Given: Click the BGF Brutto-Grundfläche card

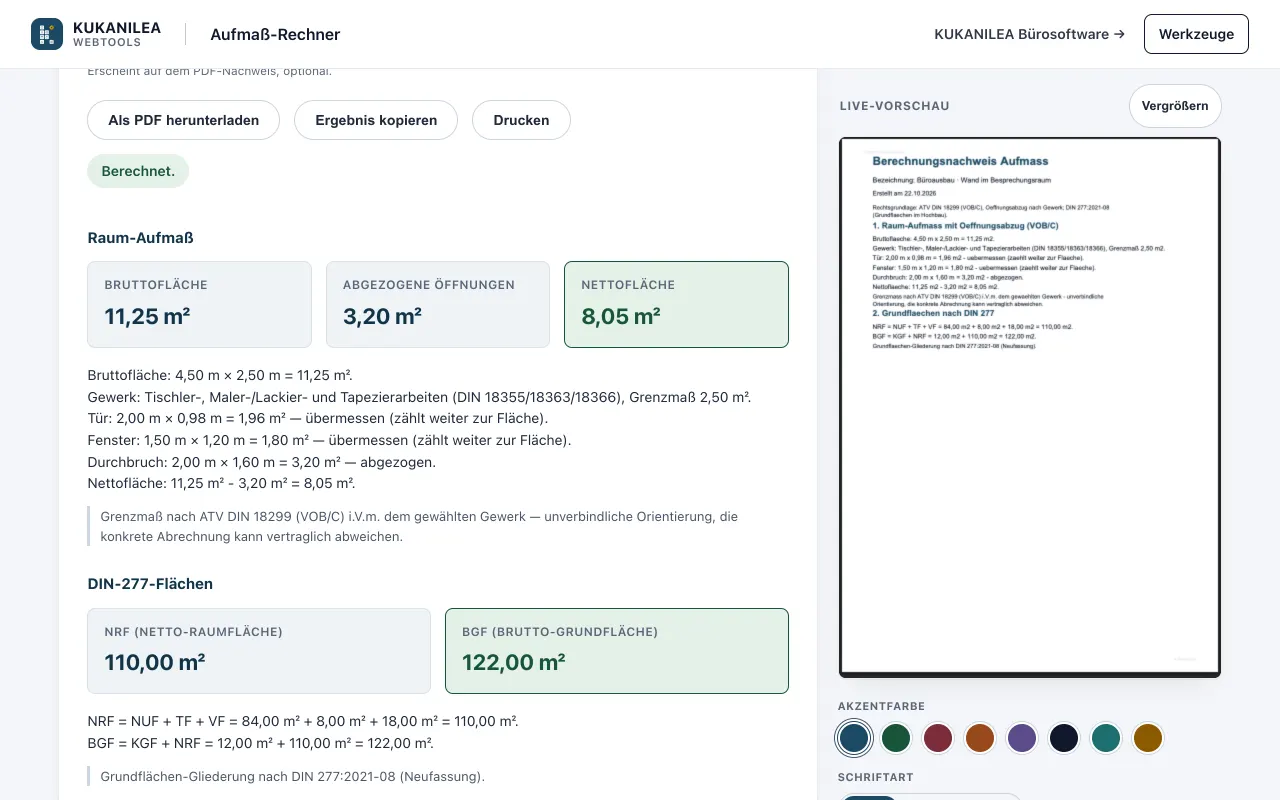Looking at the screenshot, I should (x=617, y=651).
